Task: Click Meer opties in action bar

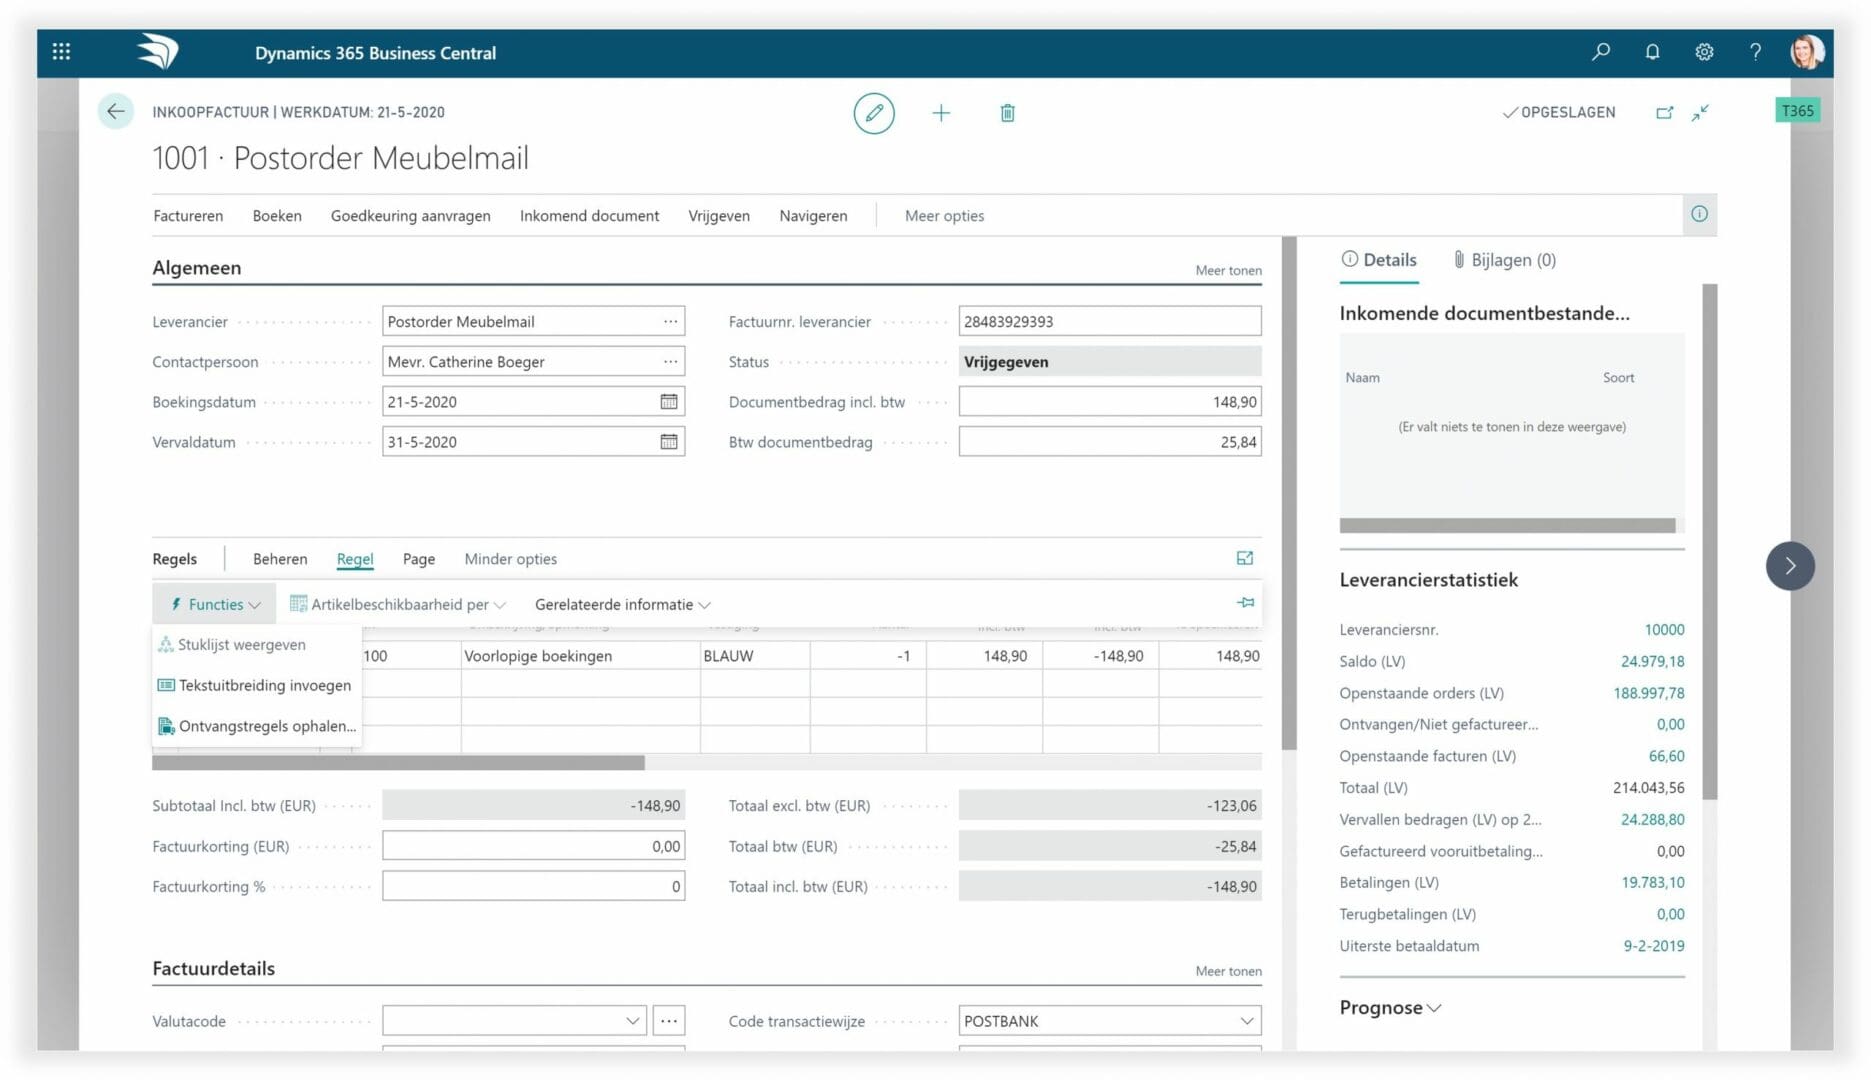Action: coord(944,215)
